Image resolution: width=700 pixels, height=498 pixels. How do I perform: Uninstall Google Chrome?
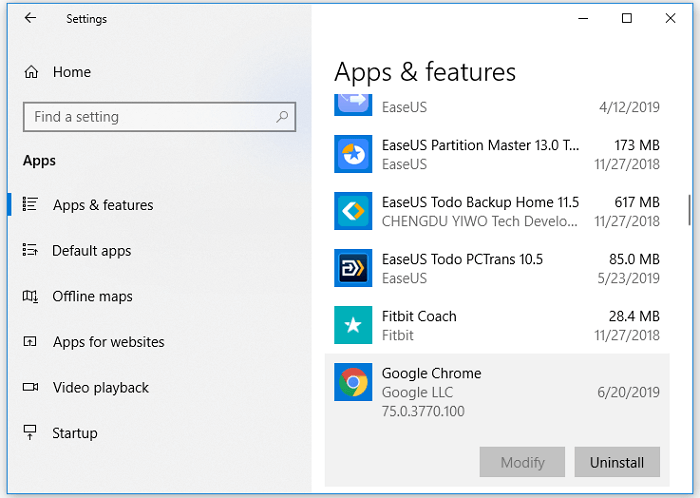616,462
